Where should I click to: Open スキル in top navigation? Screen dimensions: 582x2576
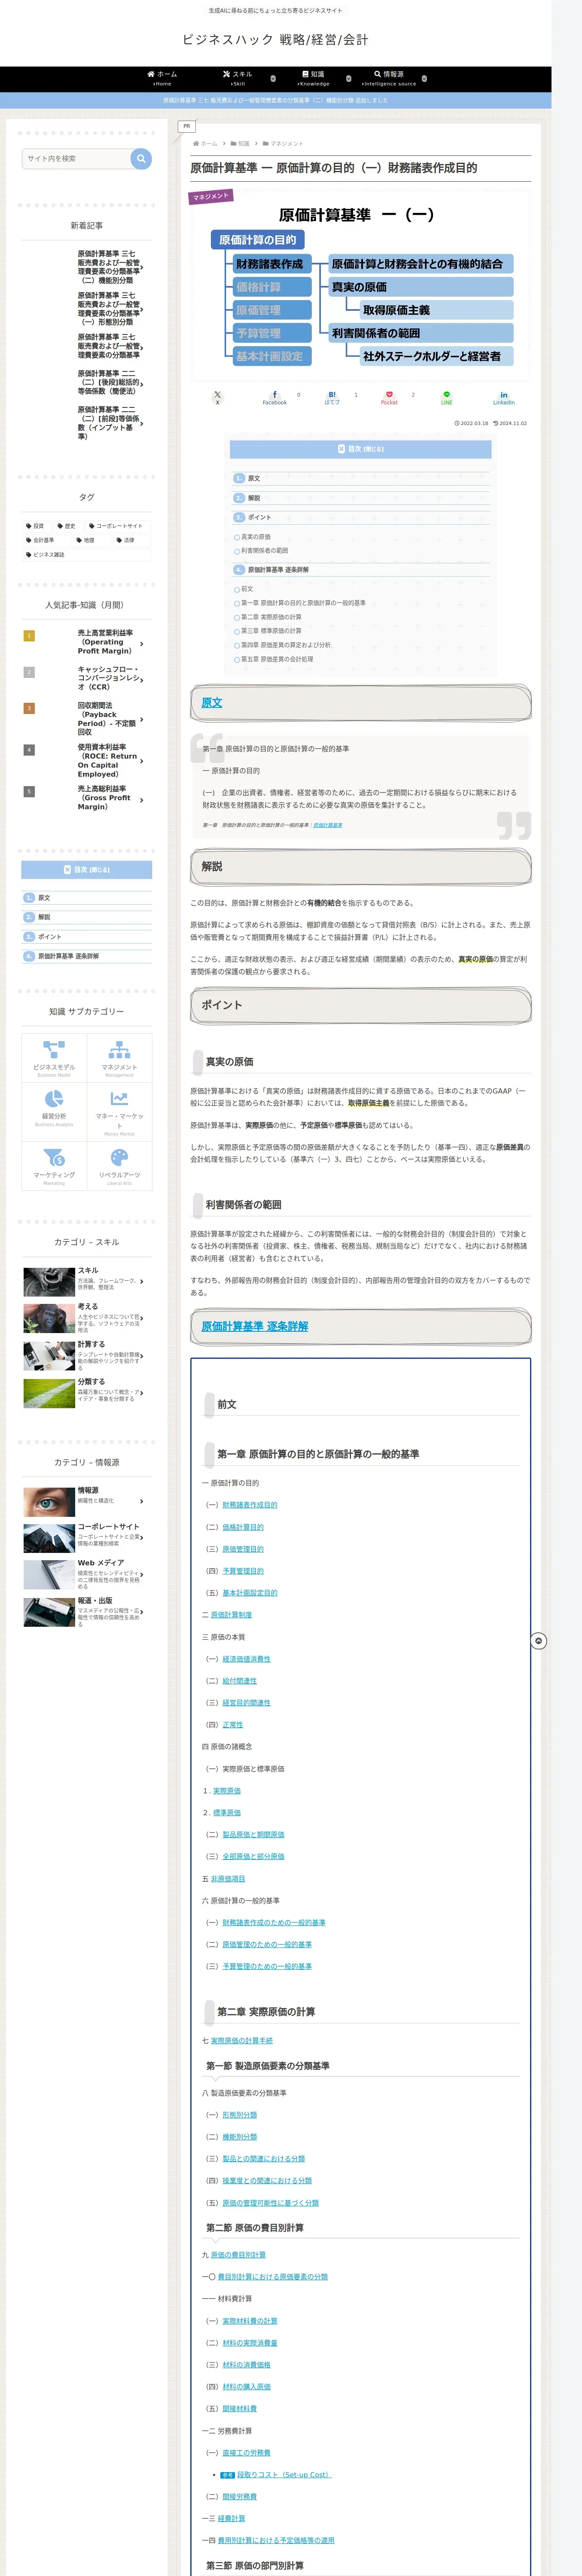click(x=237, y=79)
